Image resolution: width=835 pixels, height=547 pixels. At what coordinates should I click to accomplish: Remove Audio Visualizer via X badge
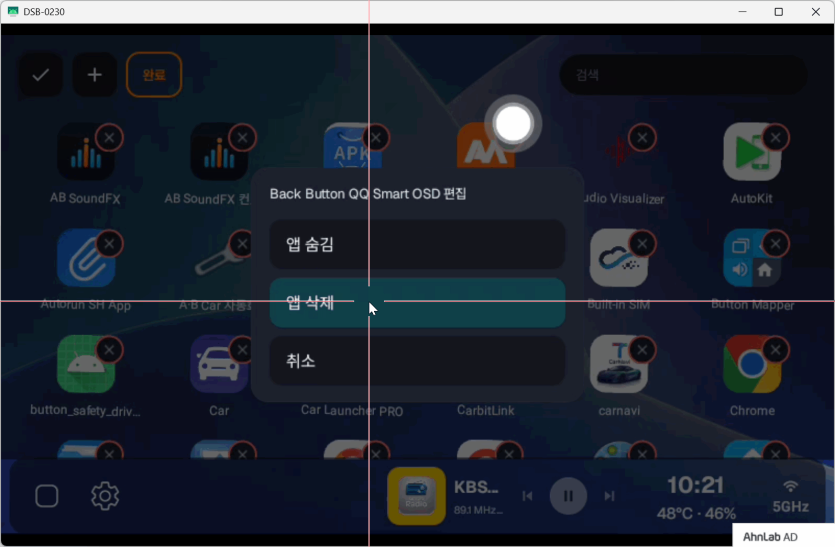642,138
